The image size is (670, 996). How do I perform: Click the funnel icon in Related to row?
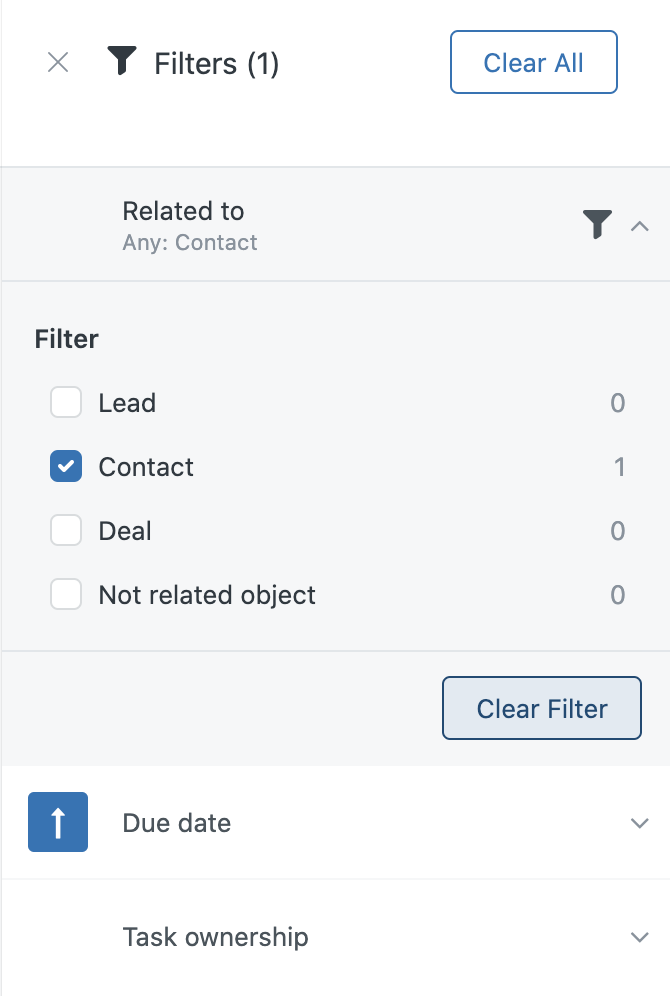pyautogui.click(x=597, y=224)
